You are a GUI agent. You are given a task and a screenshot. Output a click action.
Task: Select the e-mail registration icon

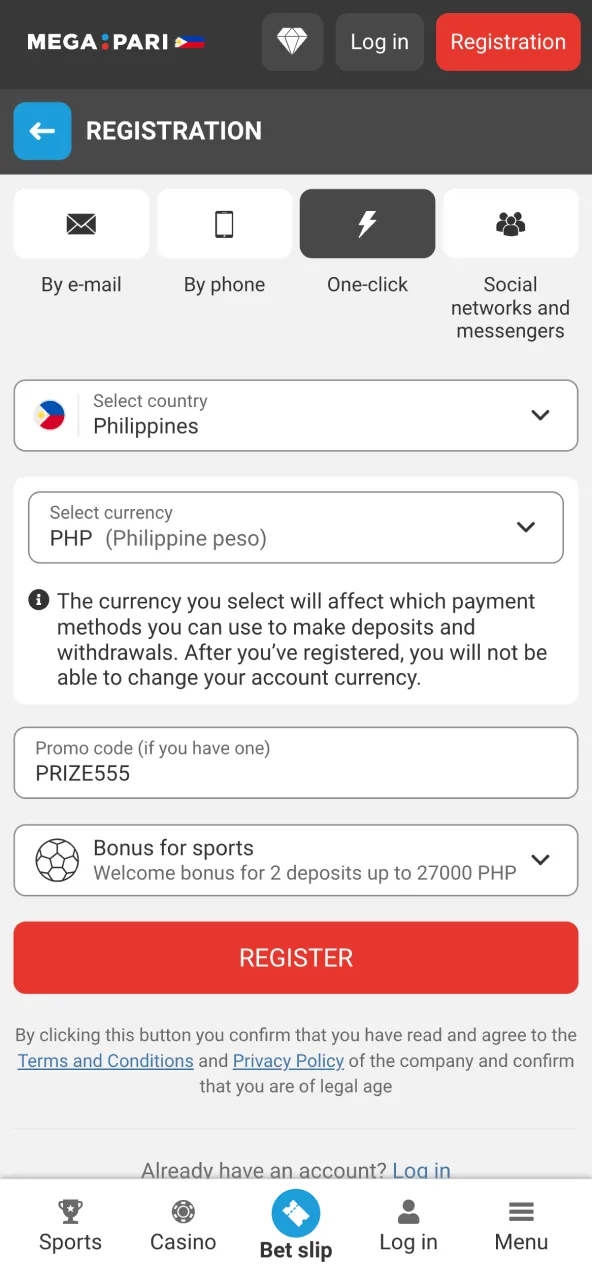click(x=81, y=223)
